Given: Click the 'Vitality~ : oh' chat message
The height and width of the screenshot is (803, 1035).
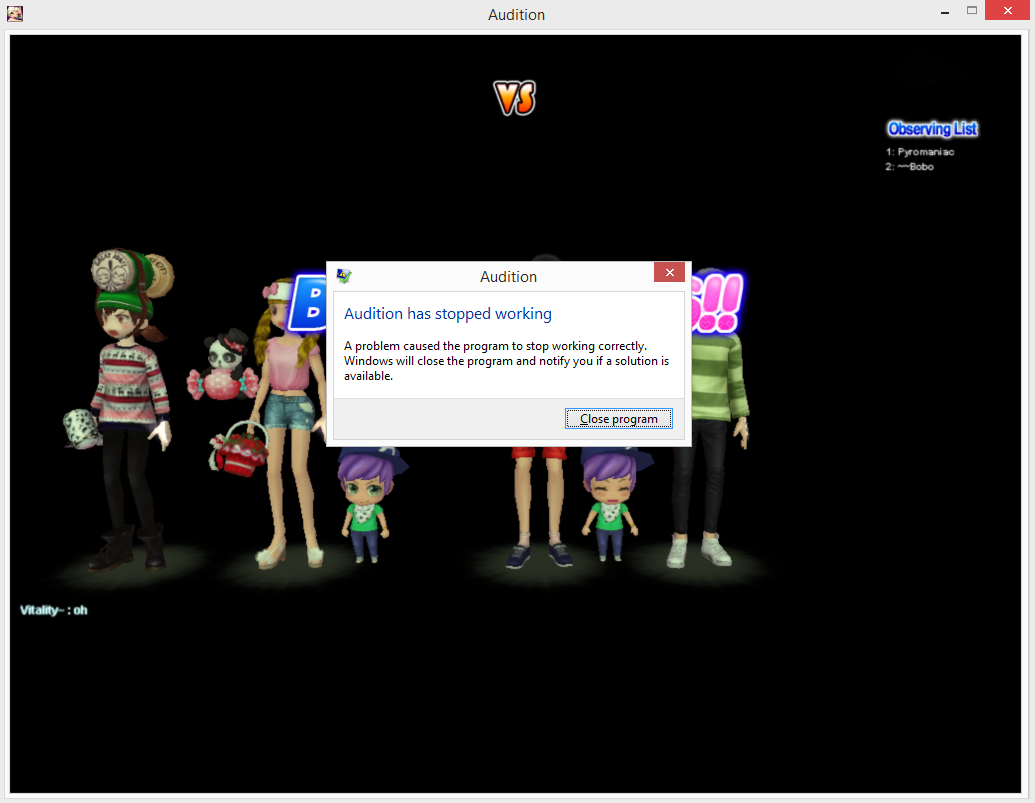Looking at the screenshot, I should [53, 610].
